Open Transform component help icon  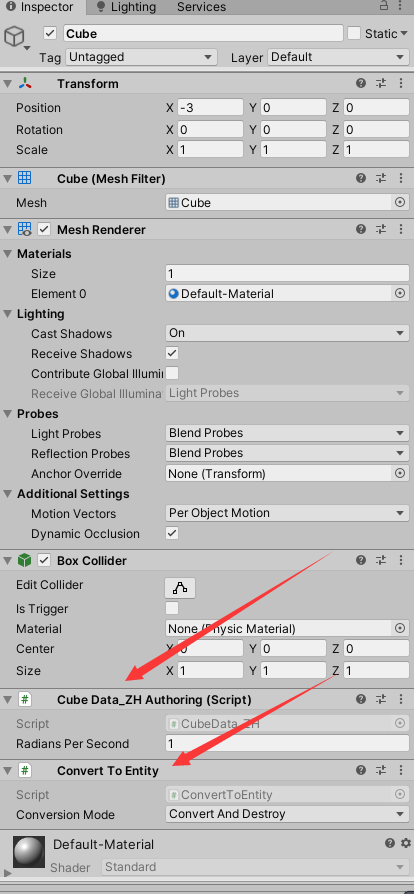pyautogui.click(x=361, y=84)
